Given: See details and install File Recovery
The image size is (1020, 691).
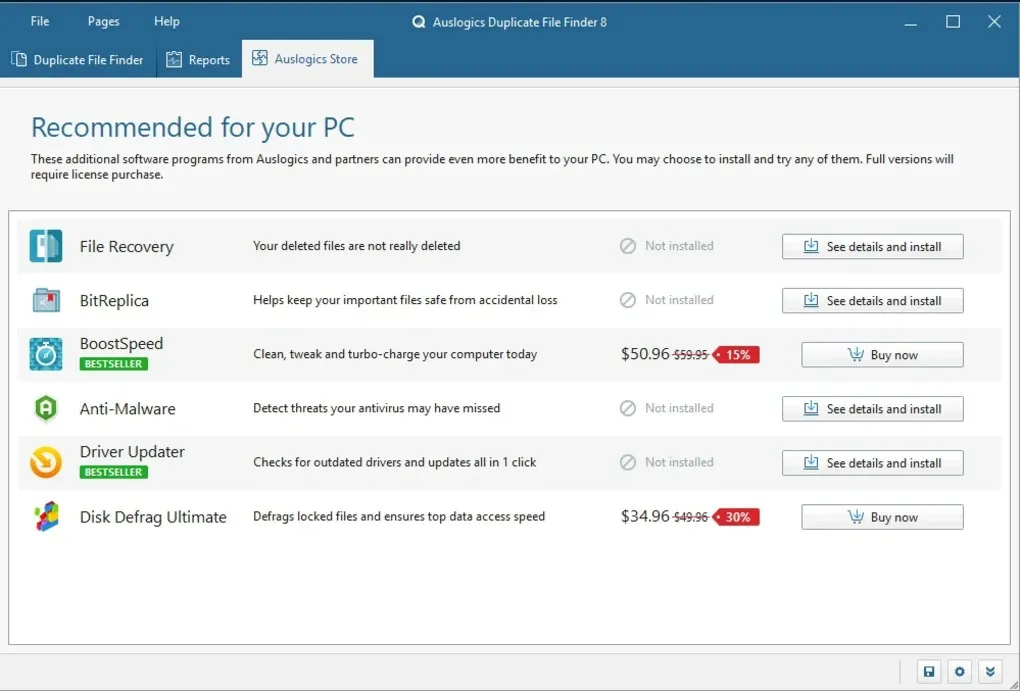Looking at the screenshot, I should pos(872,247).
